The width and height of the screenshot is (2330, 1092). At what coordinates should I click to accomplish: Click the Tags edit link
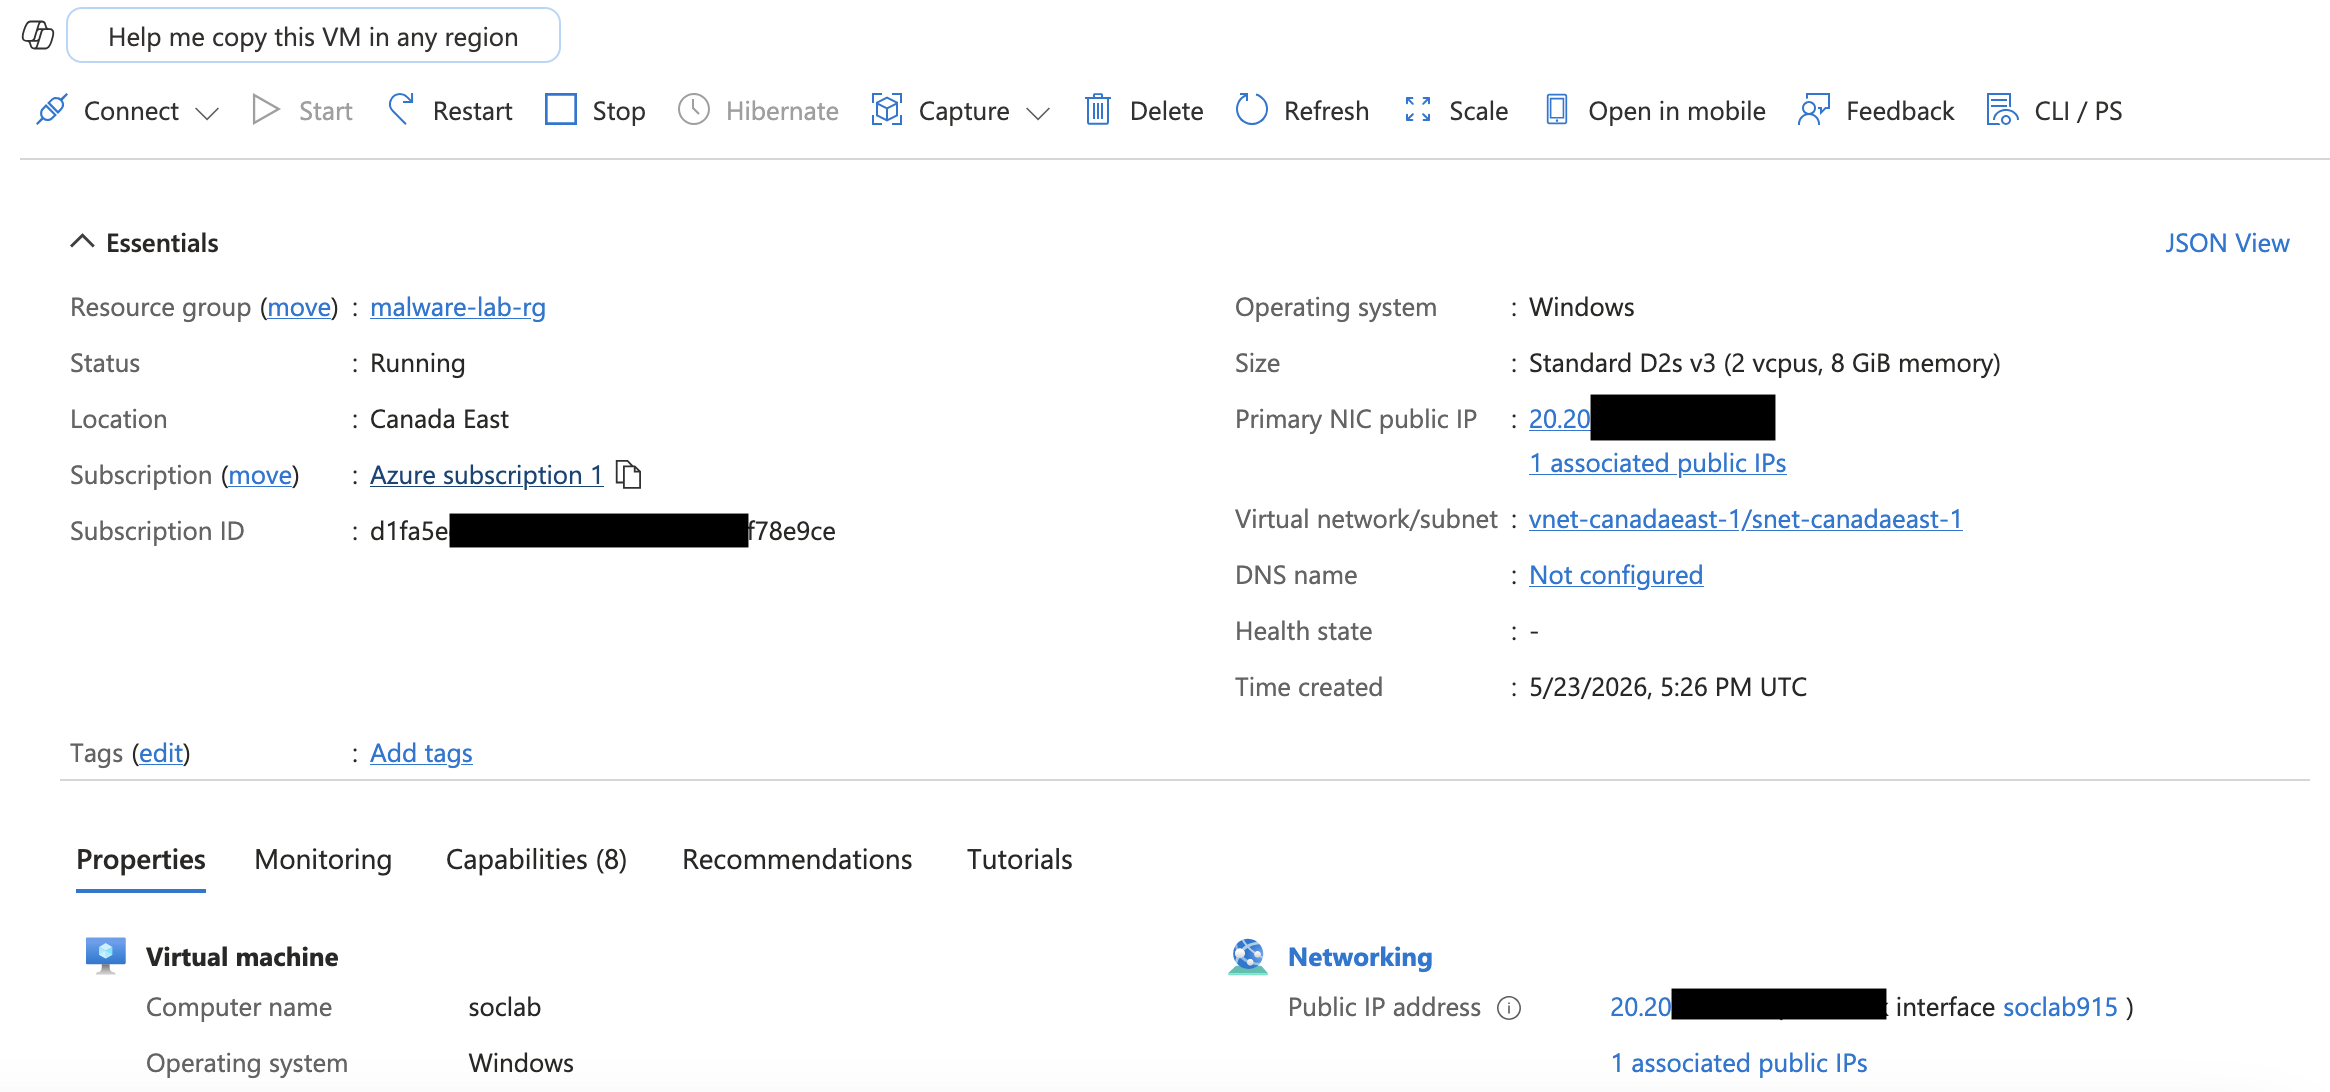(x=161, y=753)
